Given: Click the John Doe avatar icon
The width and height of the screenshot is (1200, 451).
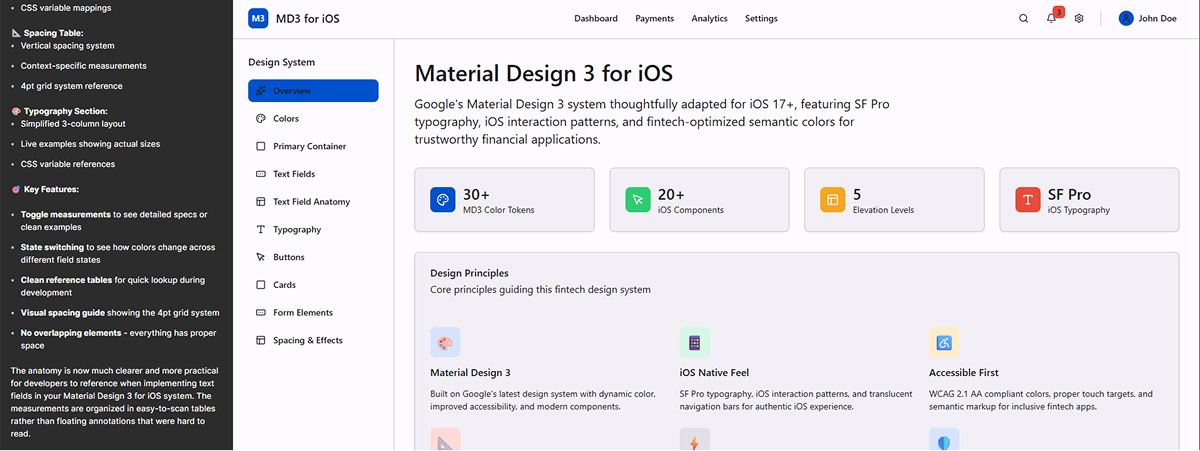Looking at the screenshot, I should coord(1126,18).
